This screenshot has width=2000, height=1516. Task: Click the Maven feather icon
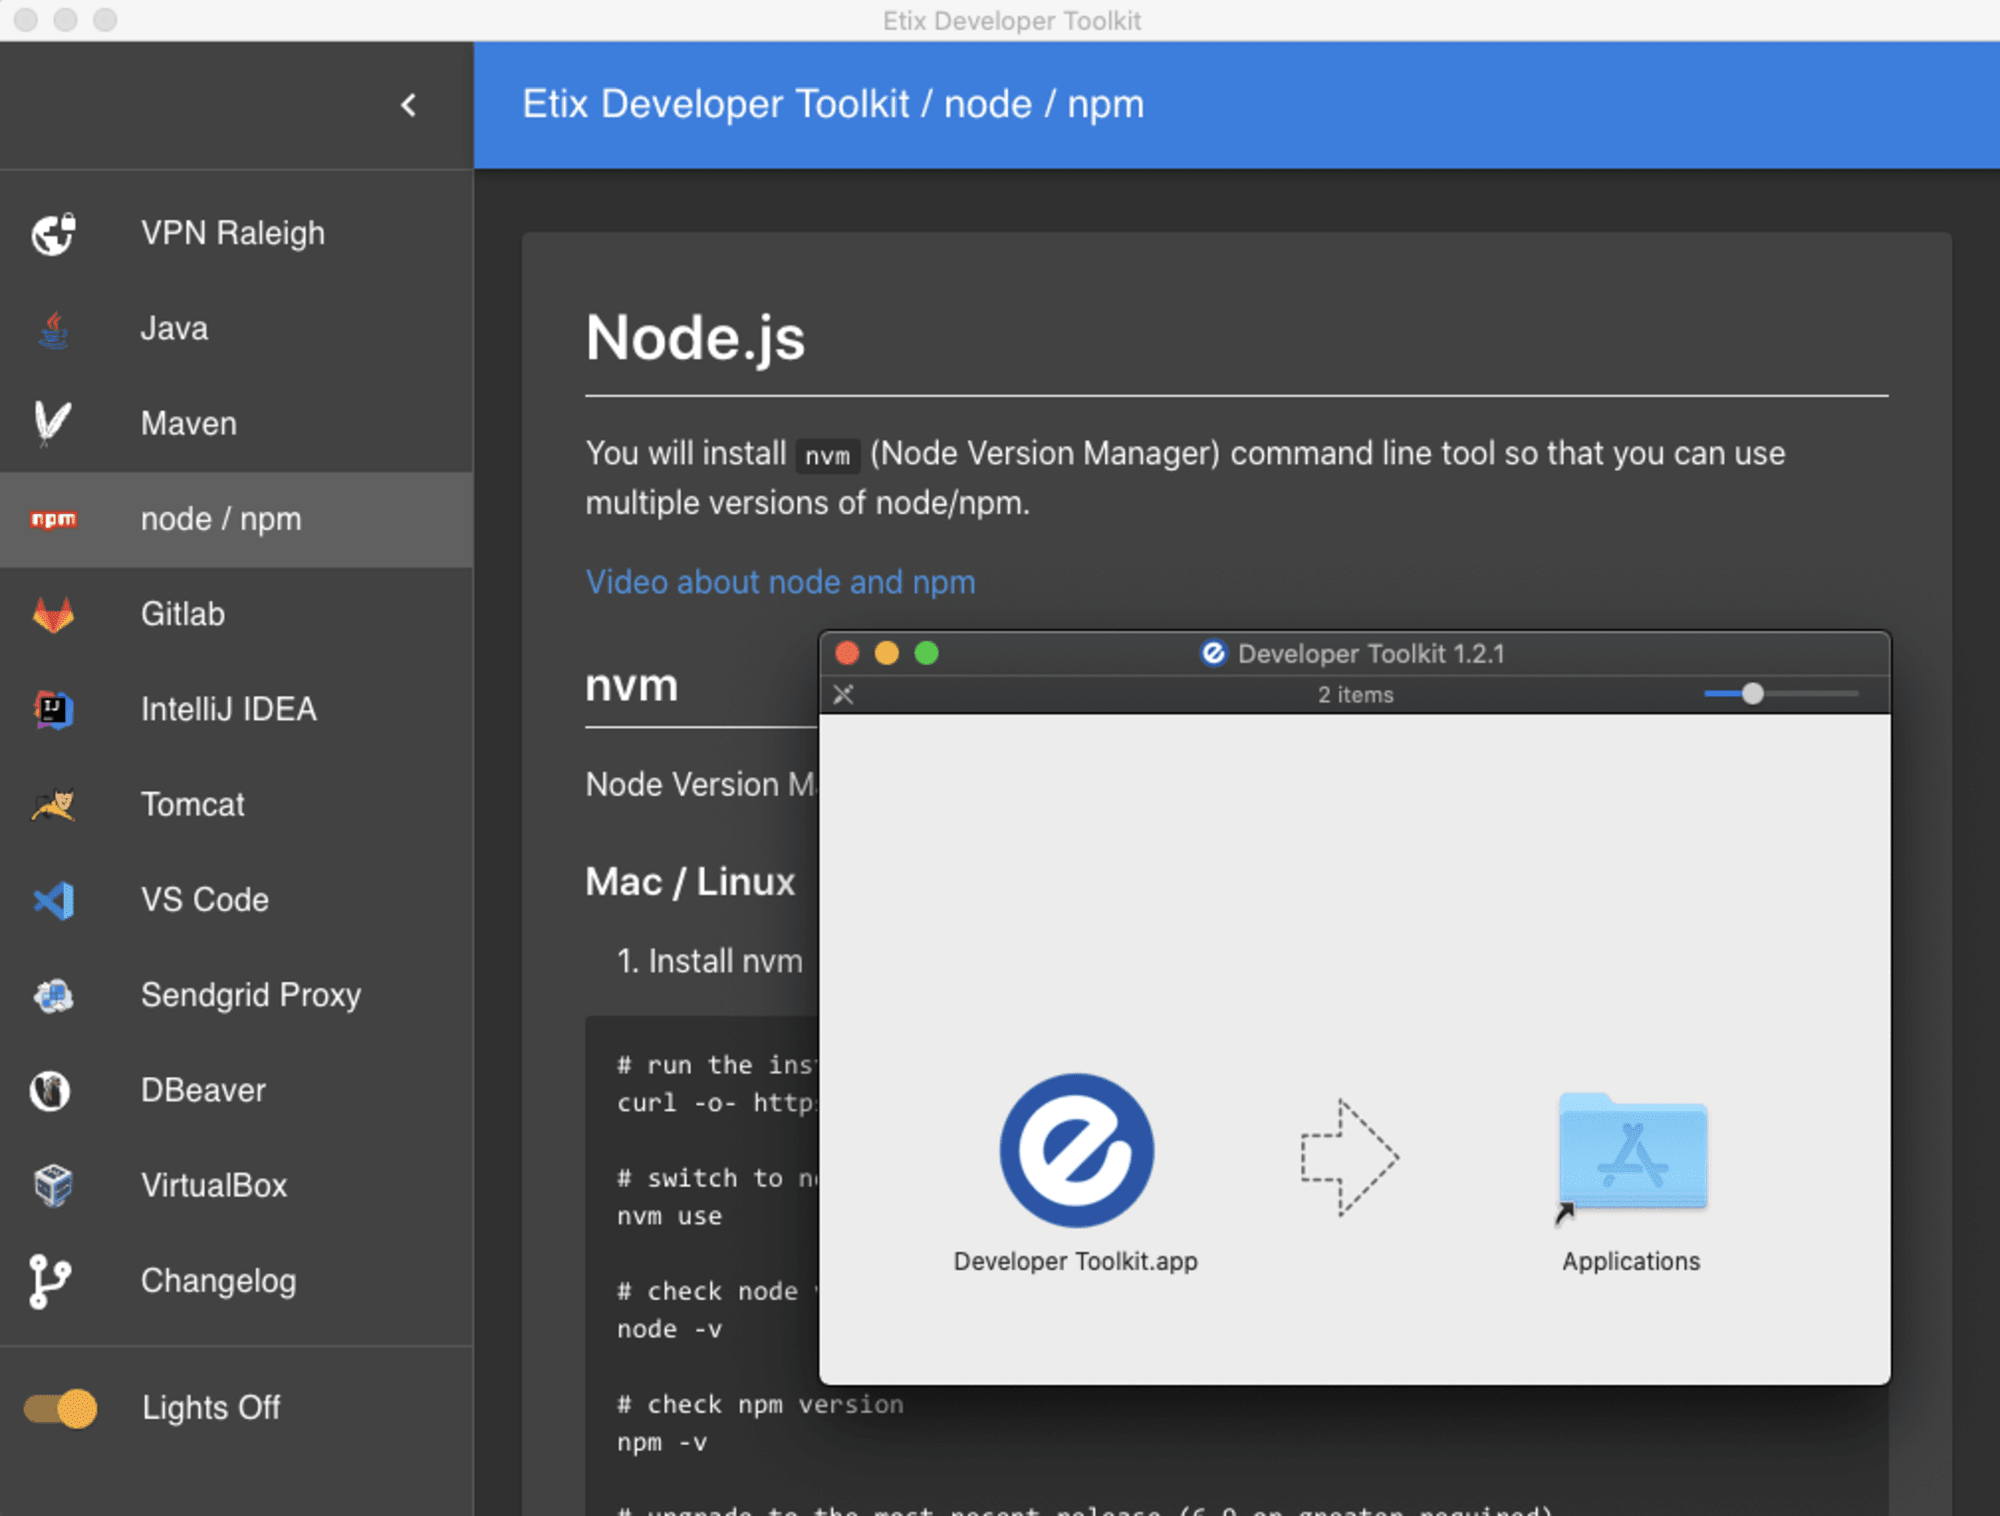click(53, 423)
